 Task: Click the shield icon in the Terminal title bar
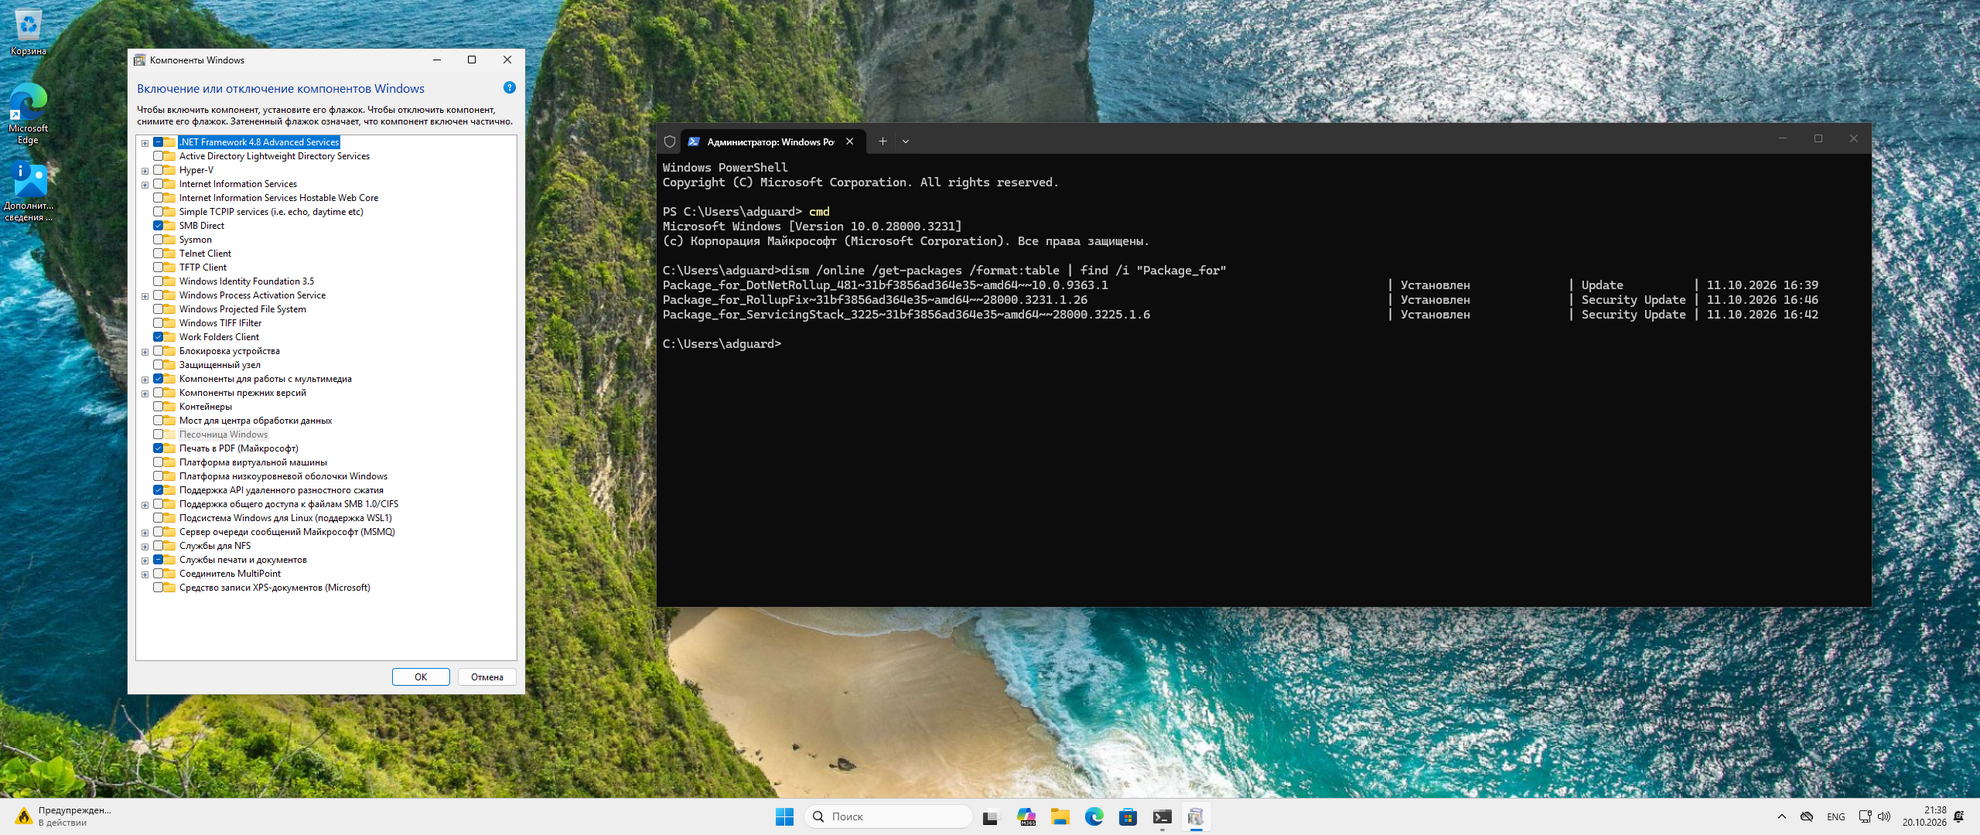coord(670,142)
